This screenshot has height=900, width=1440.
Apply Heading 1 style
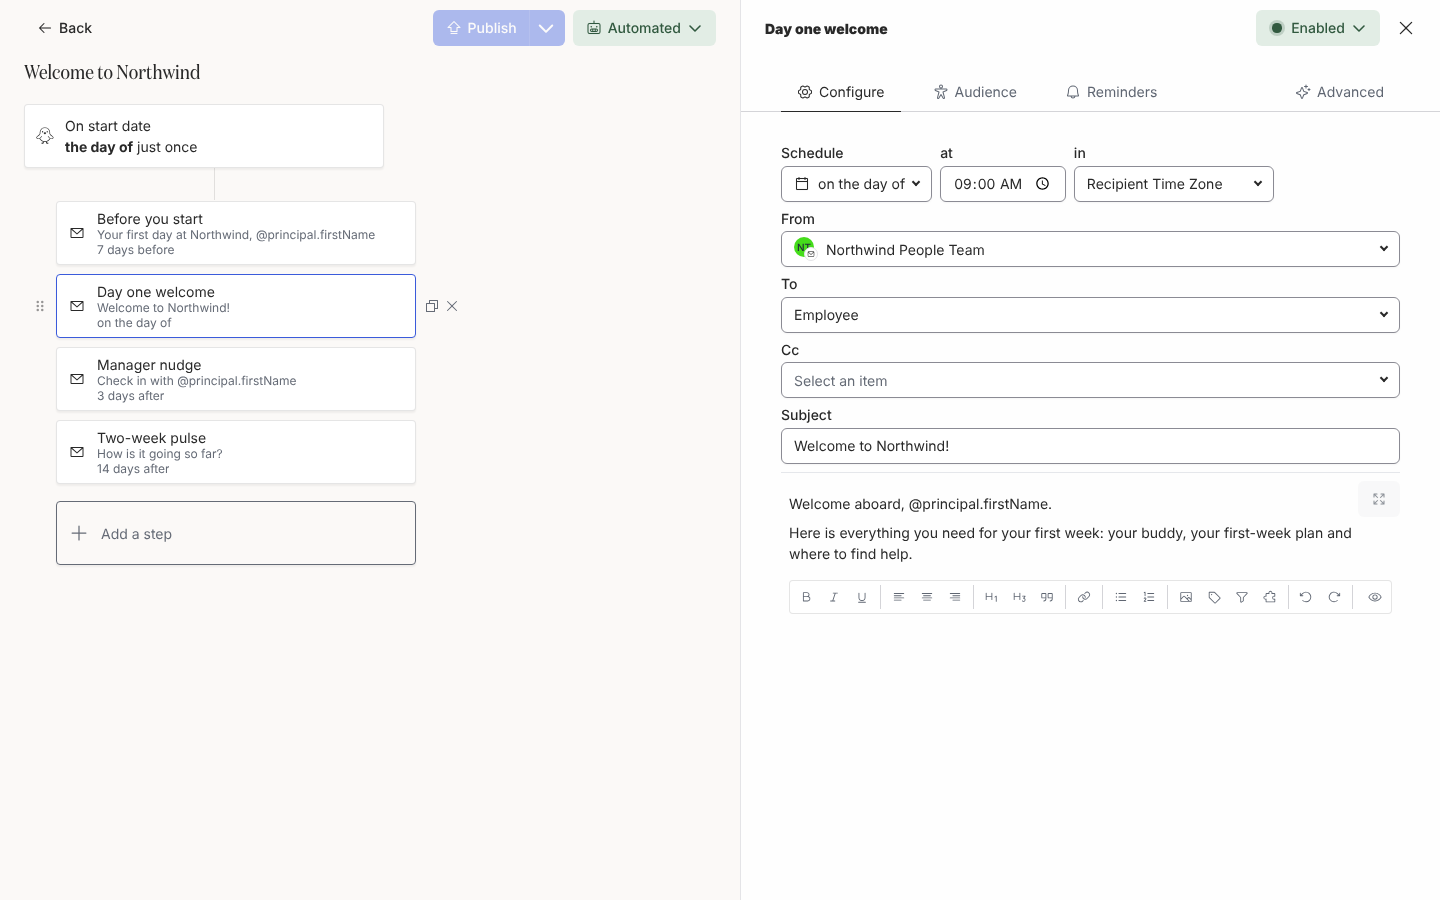point(991,597)
